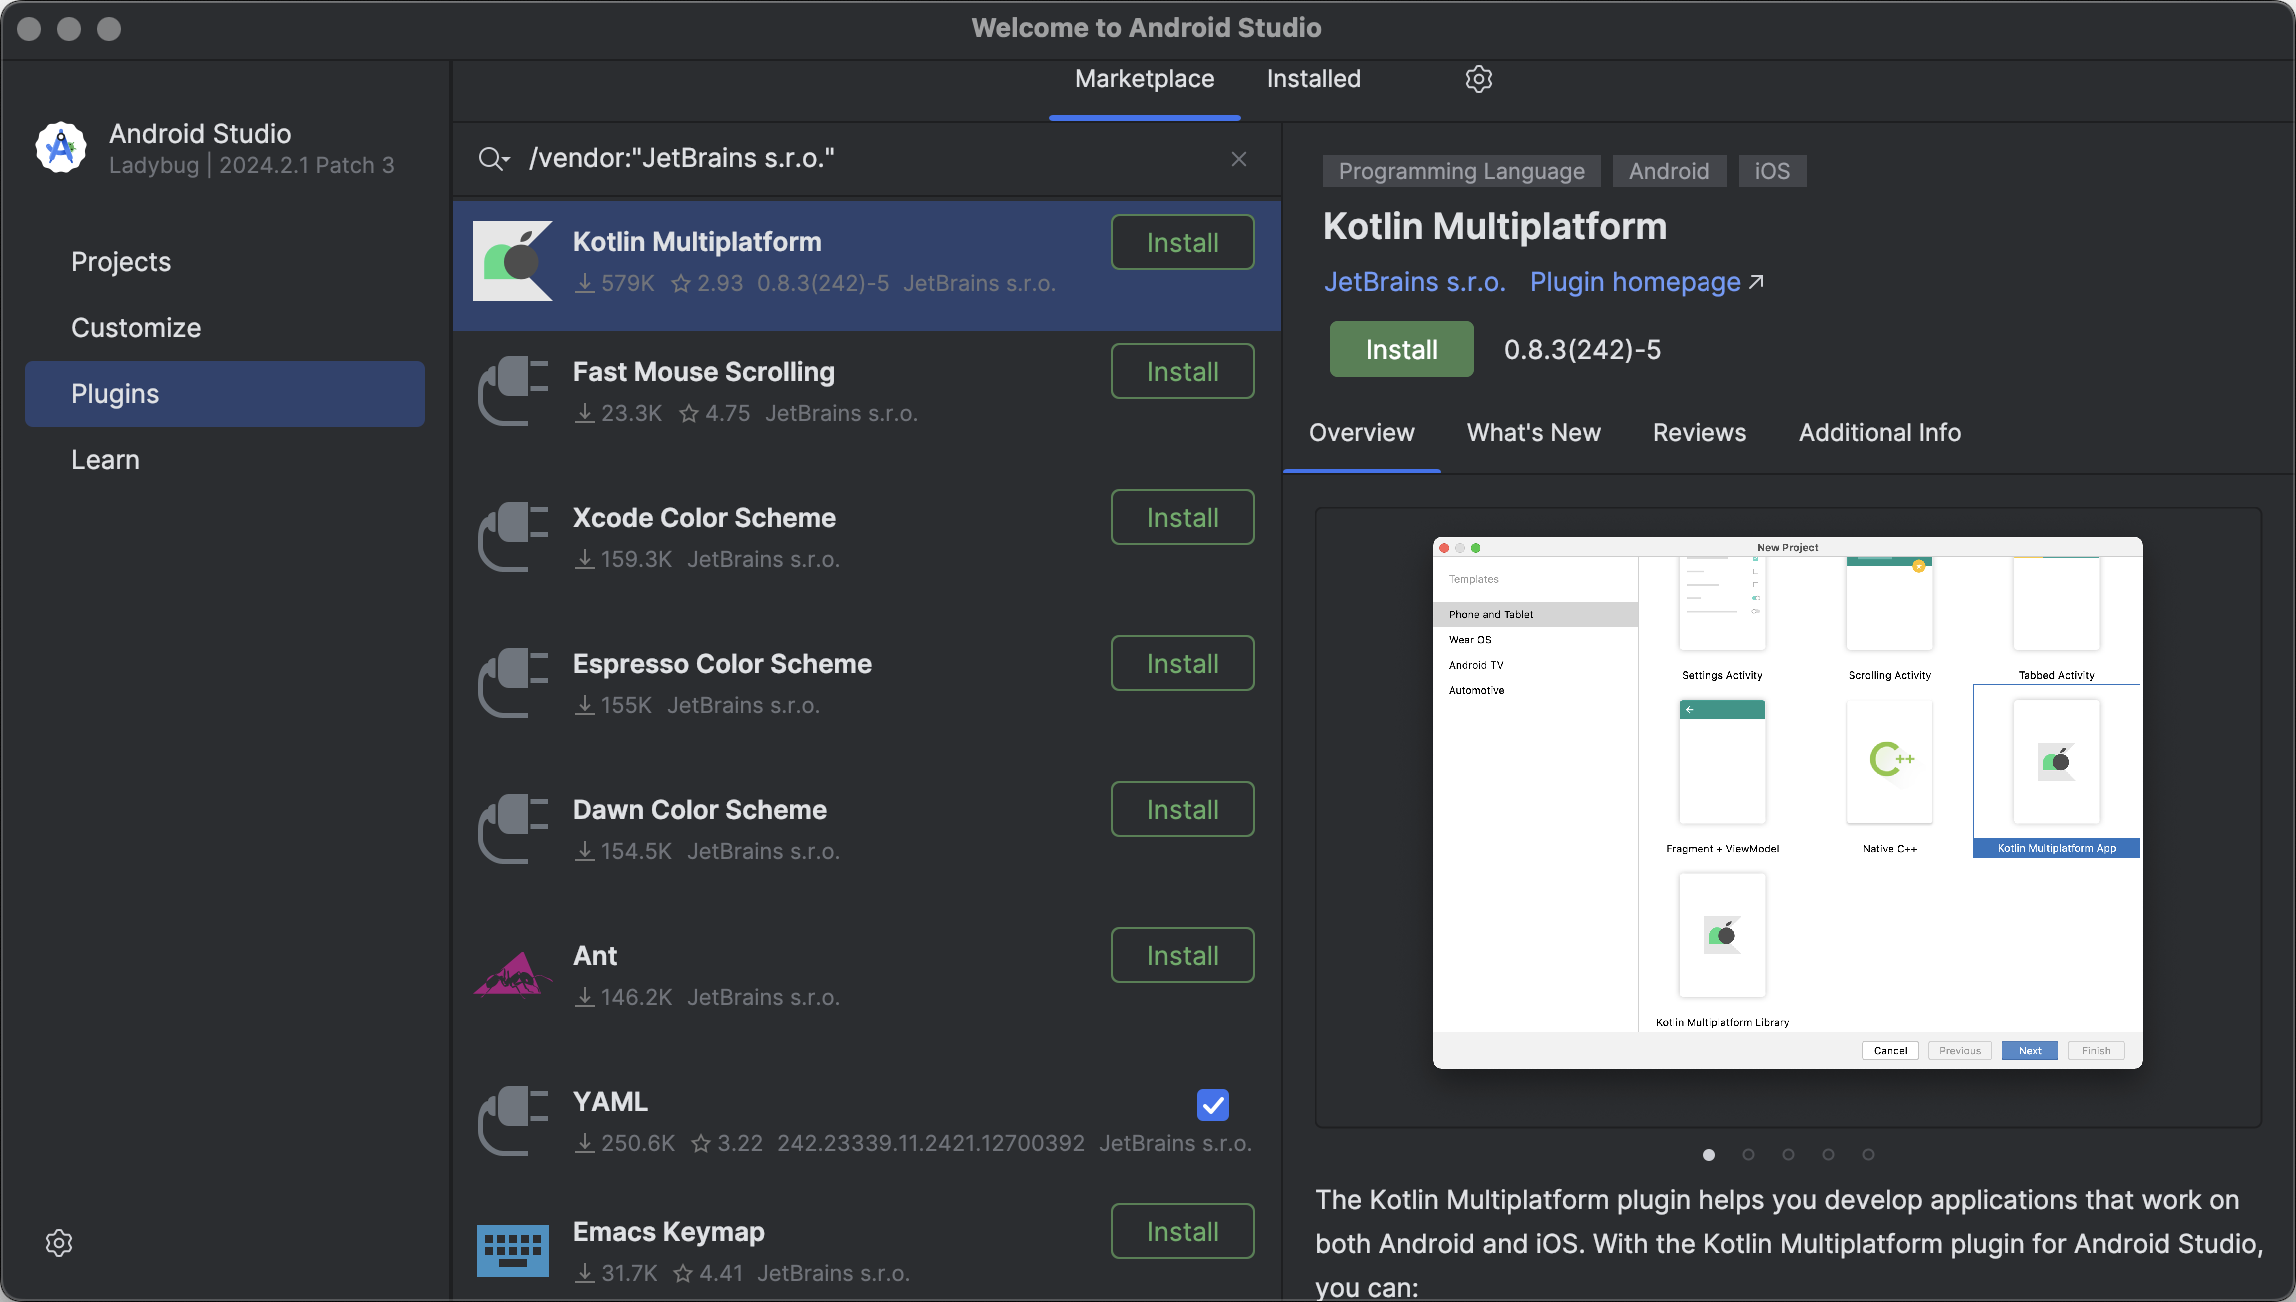
Task: Click the Dawn Color Scheme plugin icon
Action: point(513,829)
